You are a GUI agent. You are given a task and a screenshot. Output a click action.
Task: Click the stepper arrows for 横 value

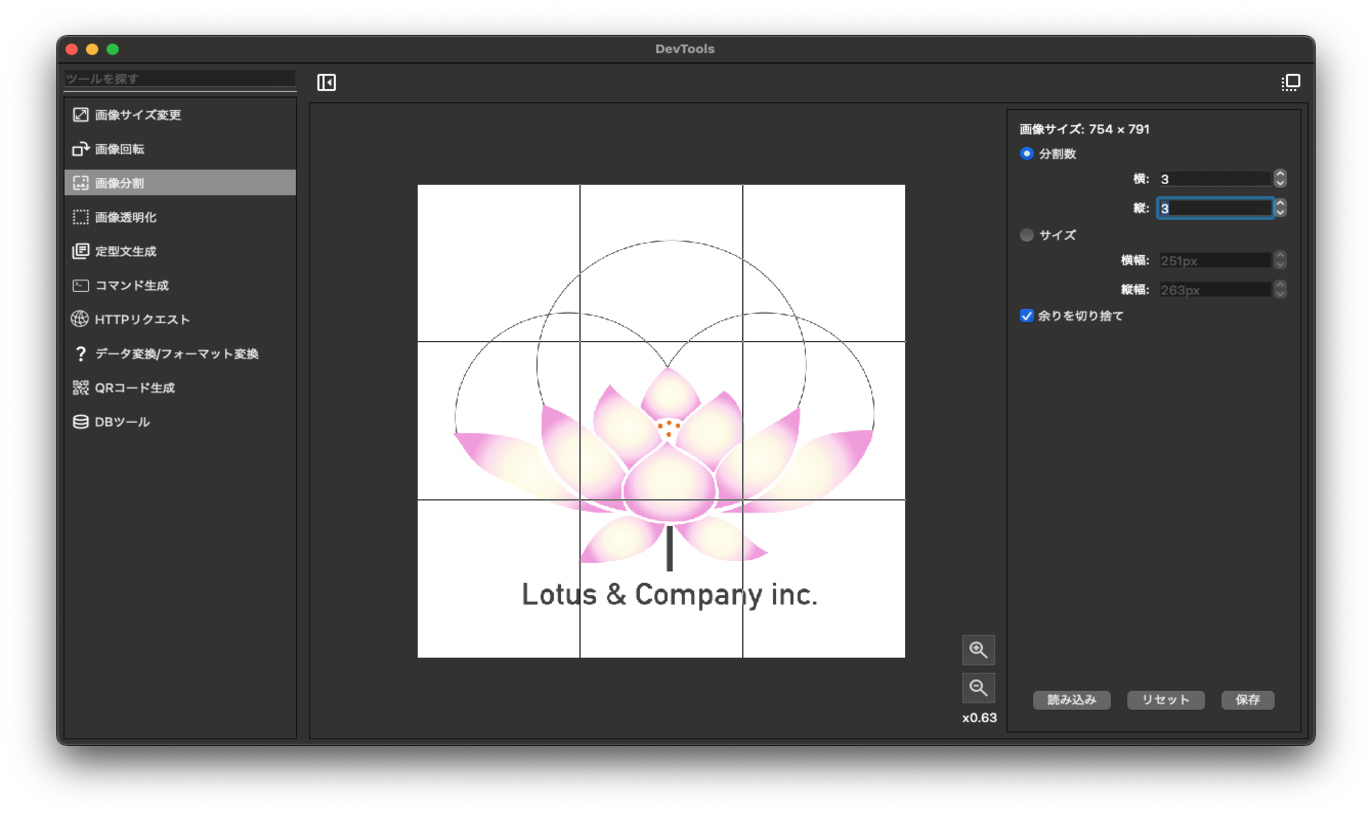coord(1280,179)
